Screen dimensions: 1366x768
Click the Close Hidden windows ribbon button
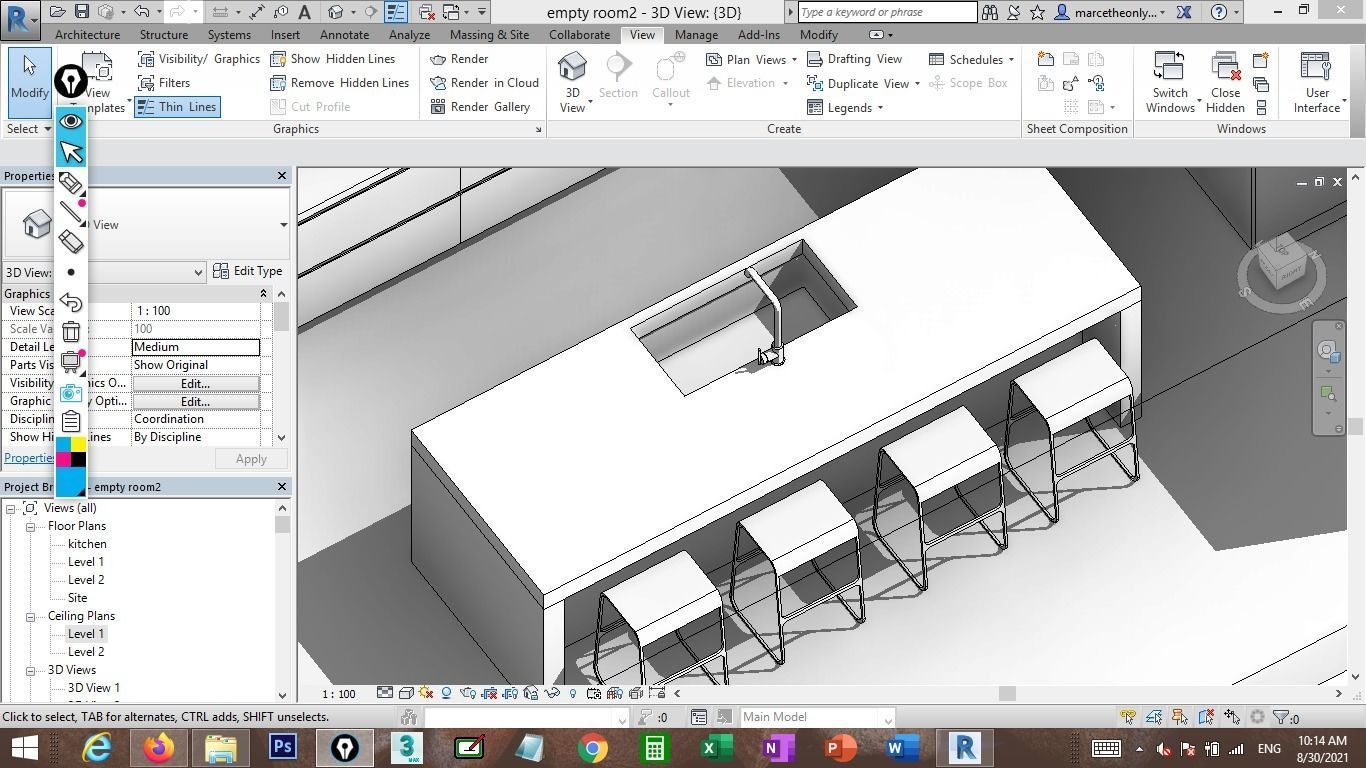pos(1225,83)
